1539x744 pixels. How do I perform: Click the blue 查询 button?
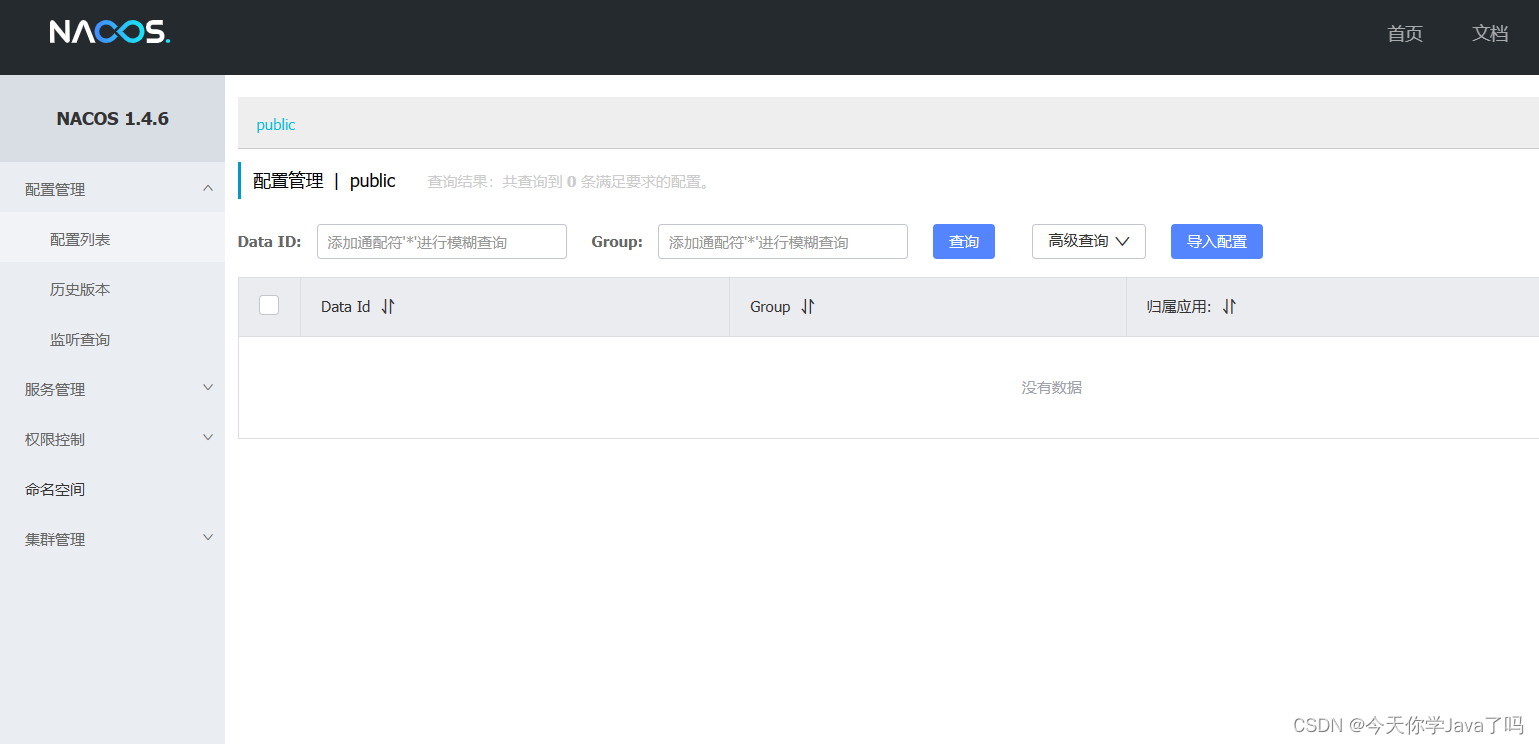coord(964,241)
